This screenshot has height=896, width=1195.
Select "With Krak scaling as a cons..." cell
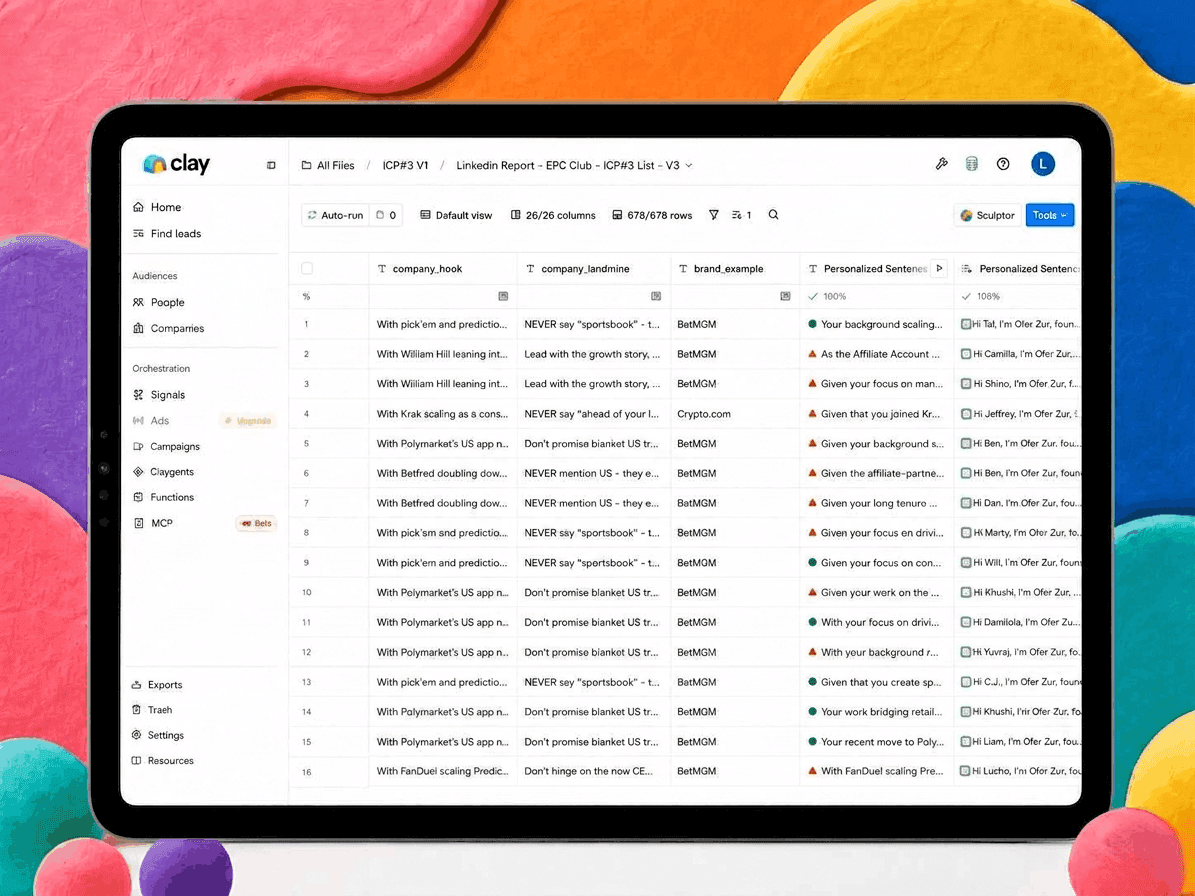(x=443, y=414)
